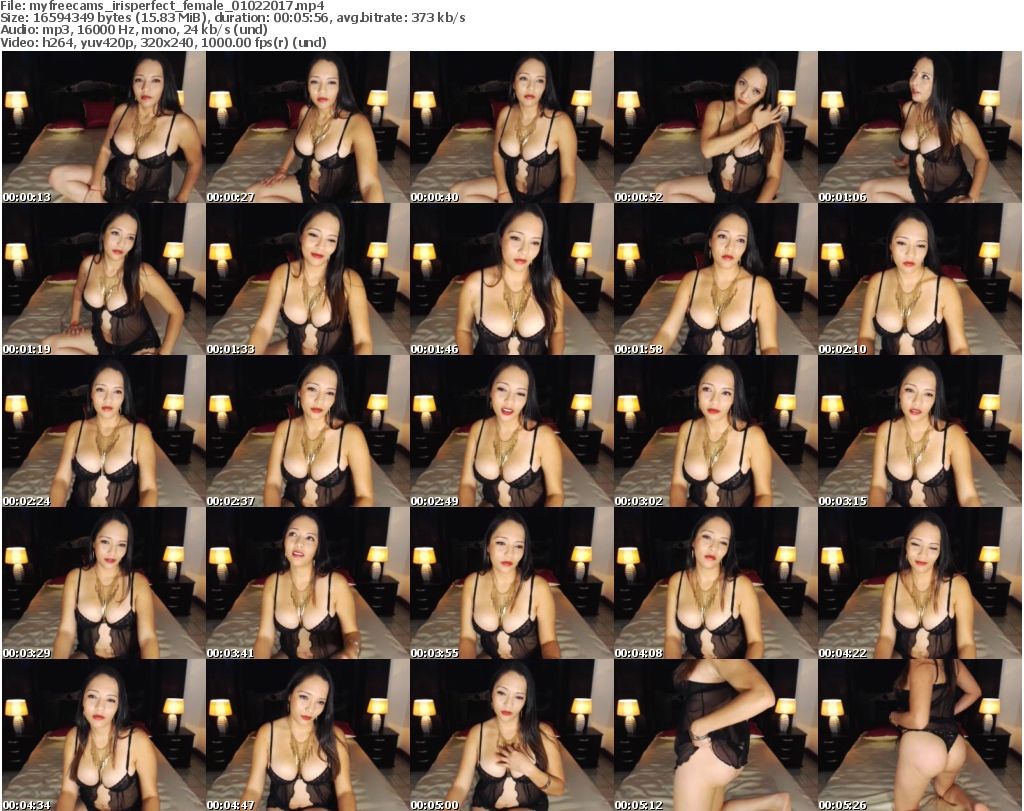Select the thumbnail timestamped 00:03:29

(103, 583)
